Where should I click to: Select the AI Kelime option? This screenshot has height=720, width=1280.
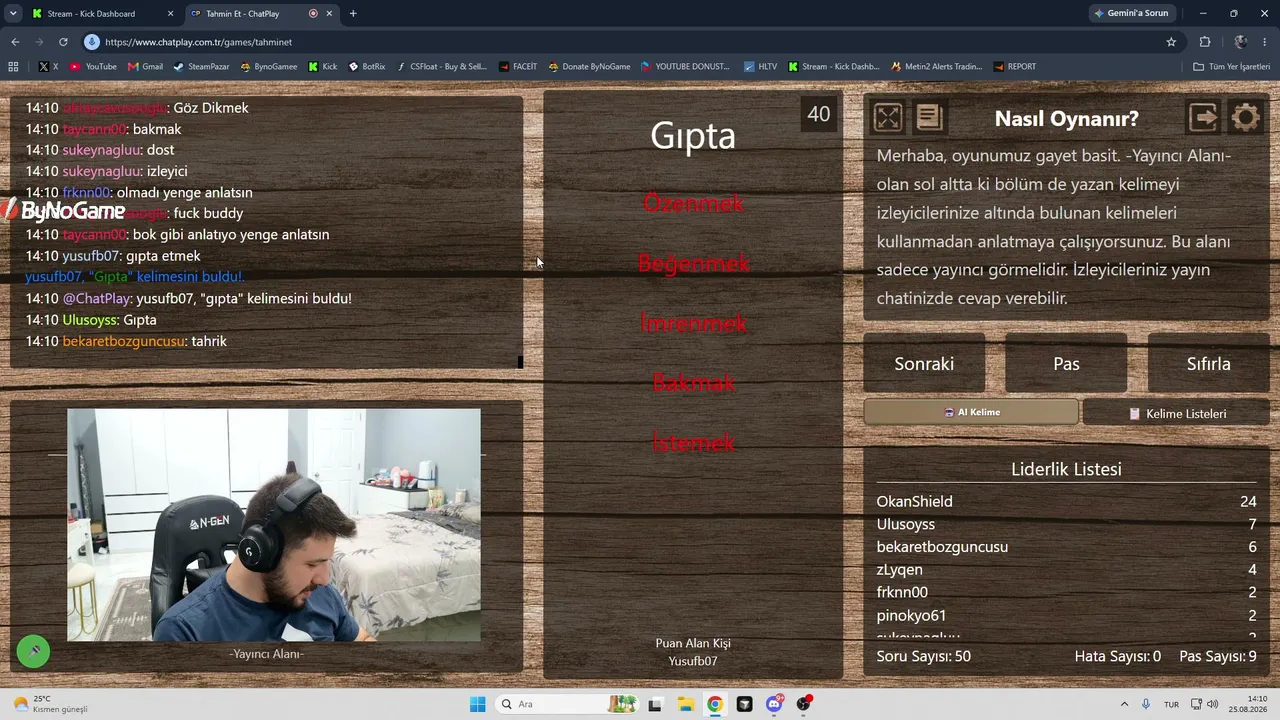(x=971, y=412)
